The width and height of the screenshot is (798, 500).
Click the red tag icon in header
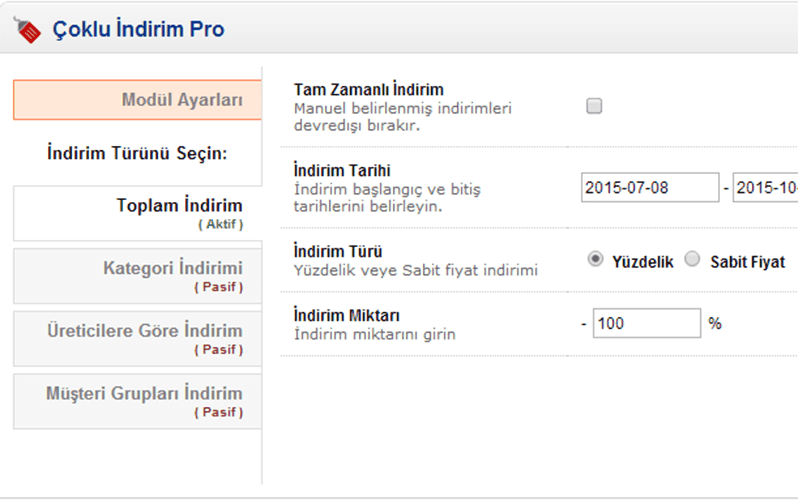click(27, 30)
